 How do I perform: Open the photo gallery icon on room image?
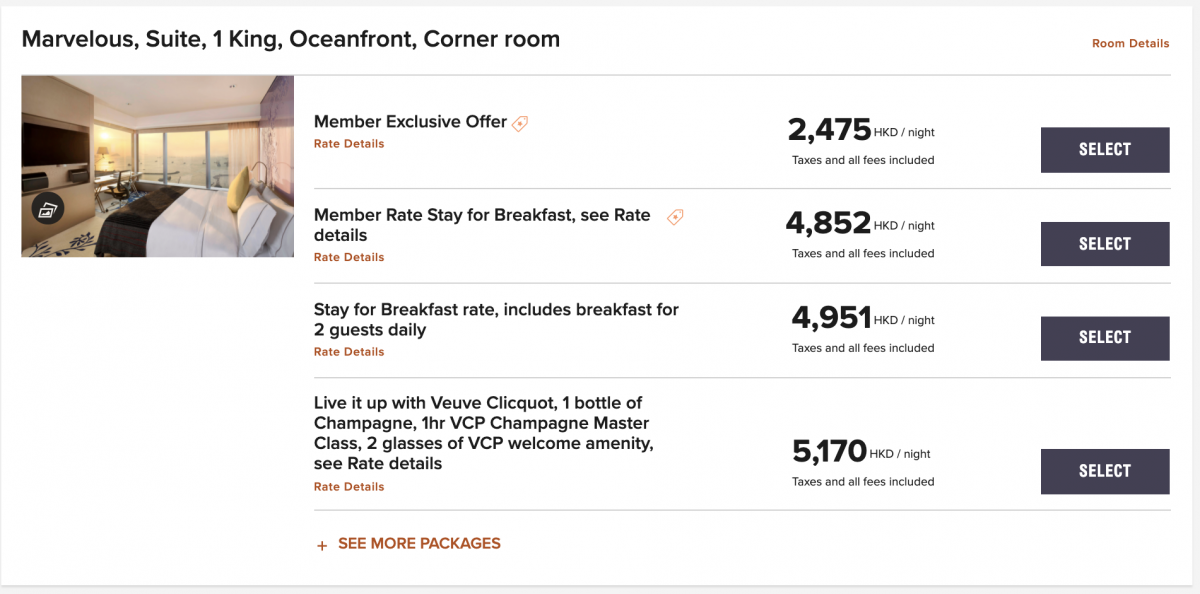(x=47, y=208)
